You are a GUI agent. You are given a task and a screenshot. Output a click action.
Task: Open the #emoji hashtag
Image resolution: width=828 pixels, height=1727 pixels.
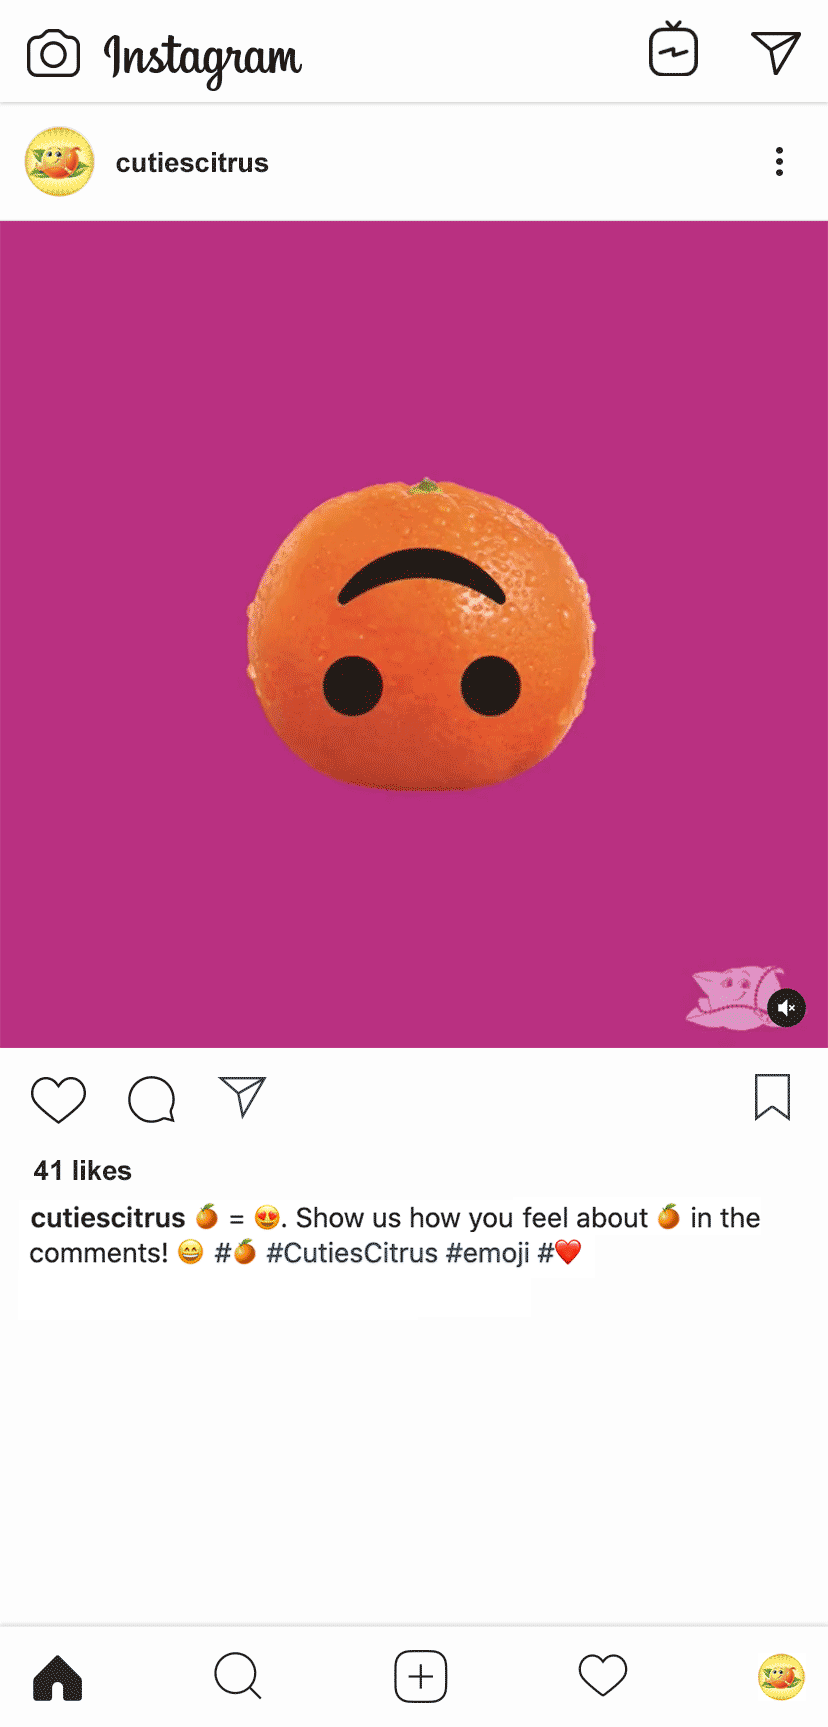click(488, 1253)
